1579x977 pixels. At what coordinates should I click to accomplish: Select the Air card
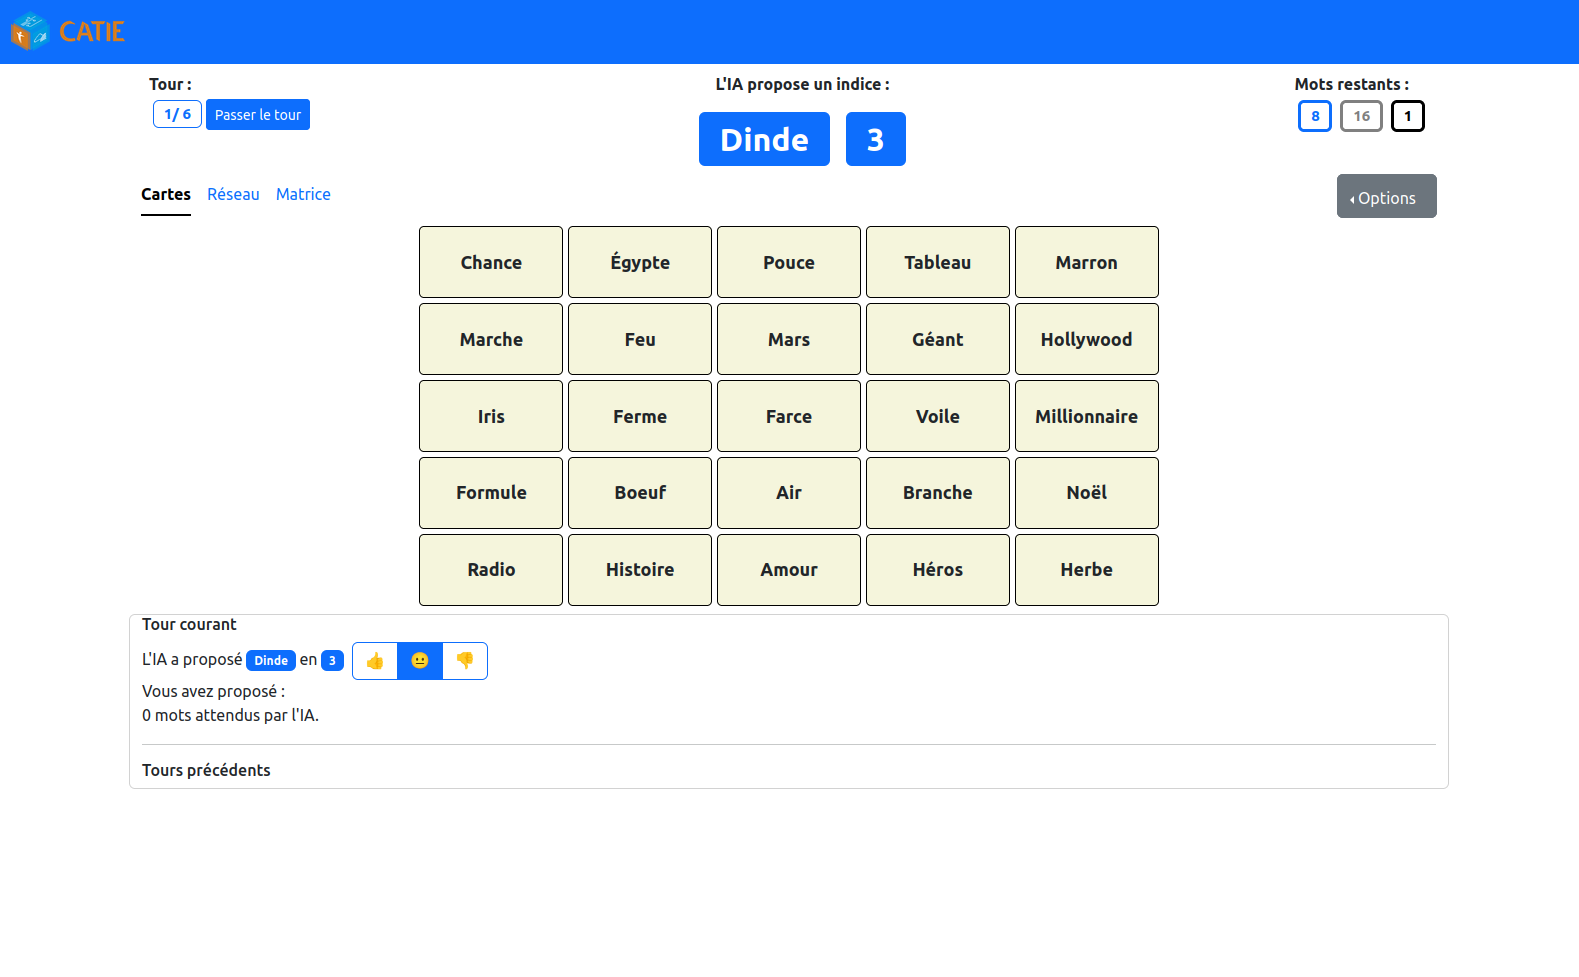coord(789,493)
